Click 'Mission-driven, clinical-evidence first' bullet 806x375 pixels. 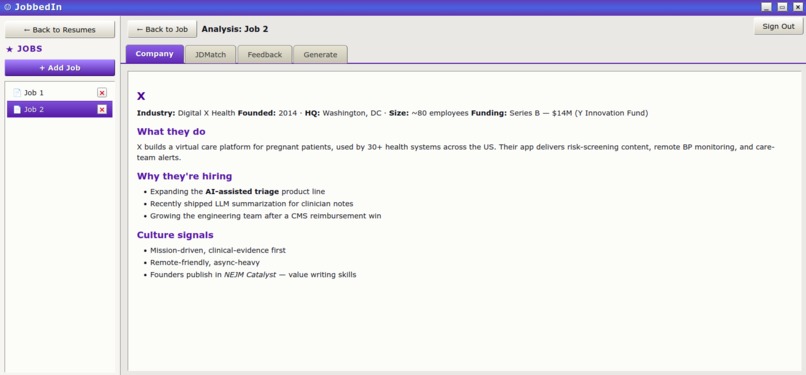point(218,251)
